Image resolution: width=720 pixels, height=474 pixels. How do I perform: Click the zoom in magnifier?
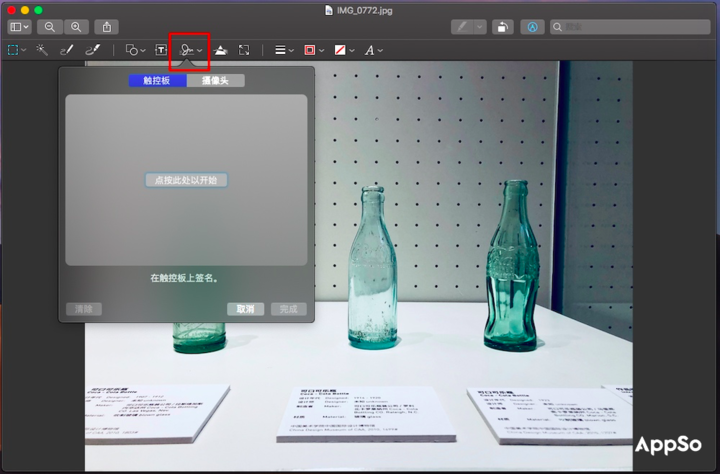(x=75, y=26)
